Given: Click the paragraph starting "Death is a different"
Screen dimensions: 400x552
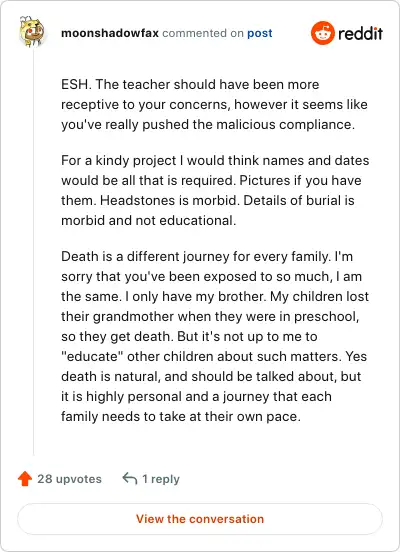Looking at the screenshot, I should coord(215,336).
